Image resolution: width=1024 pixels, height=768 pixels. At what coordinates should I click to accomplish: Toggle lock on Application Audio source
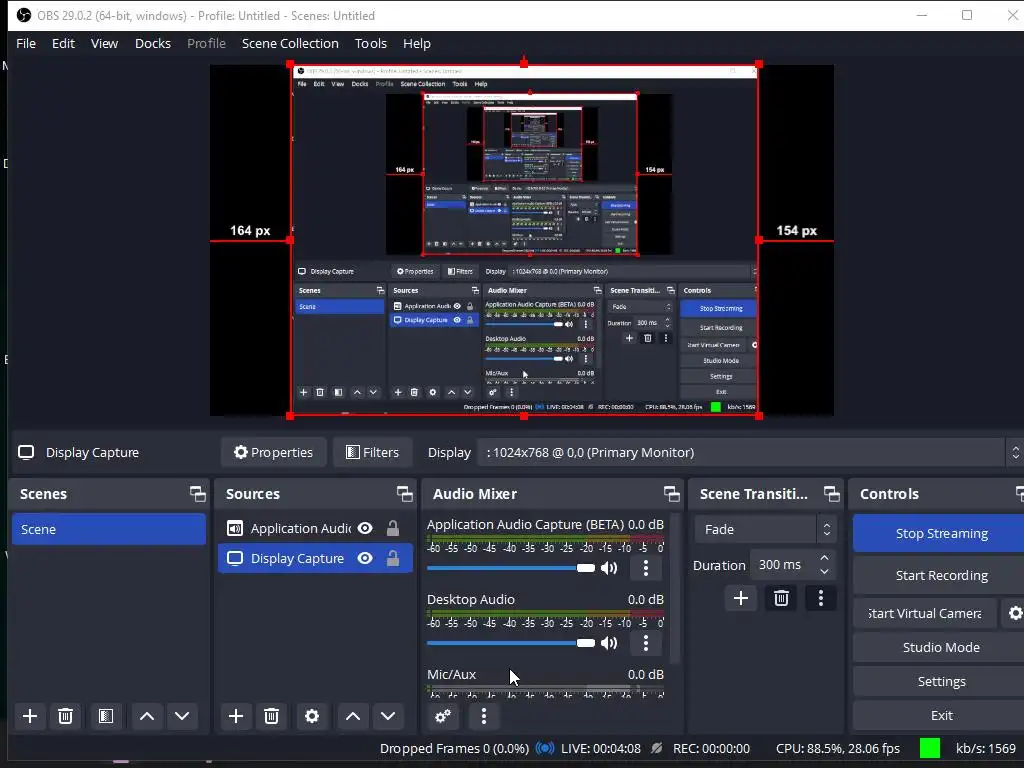392,528
